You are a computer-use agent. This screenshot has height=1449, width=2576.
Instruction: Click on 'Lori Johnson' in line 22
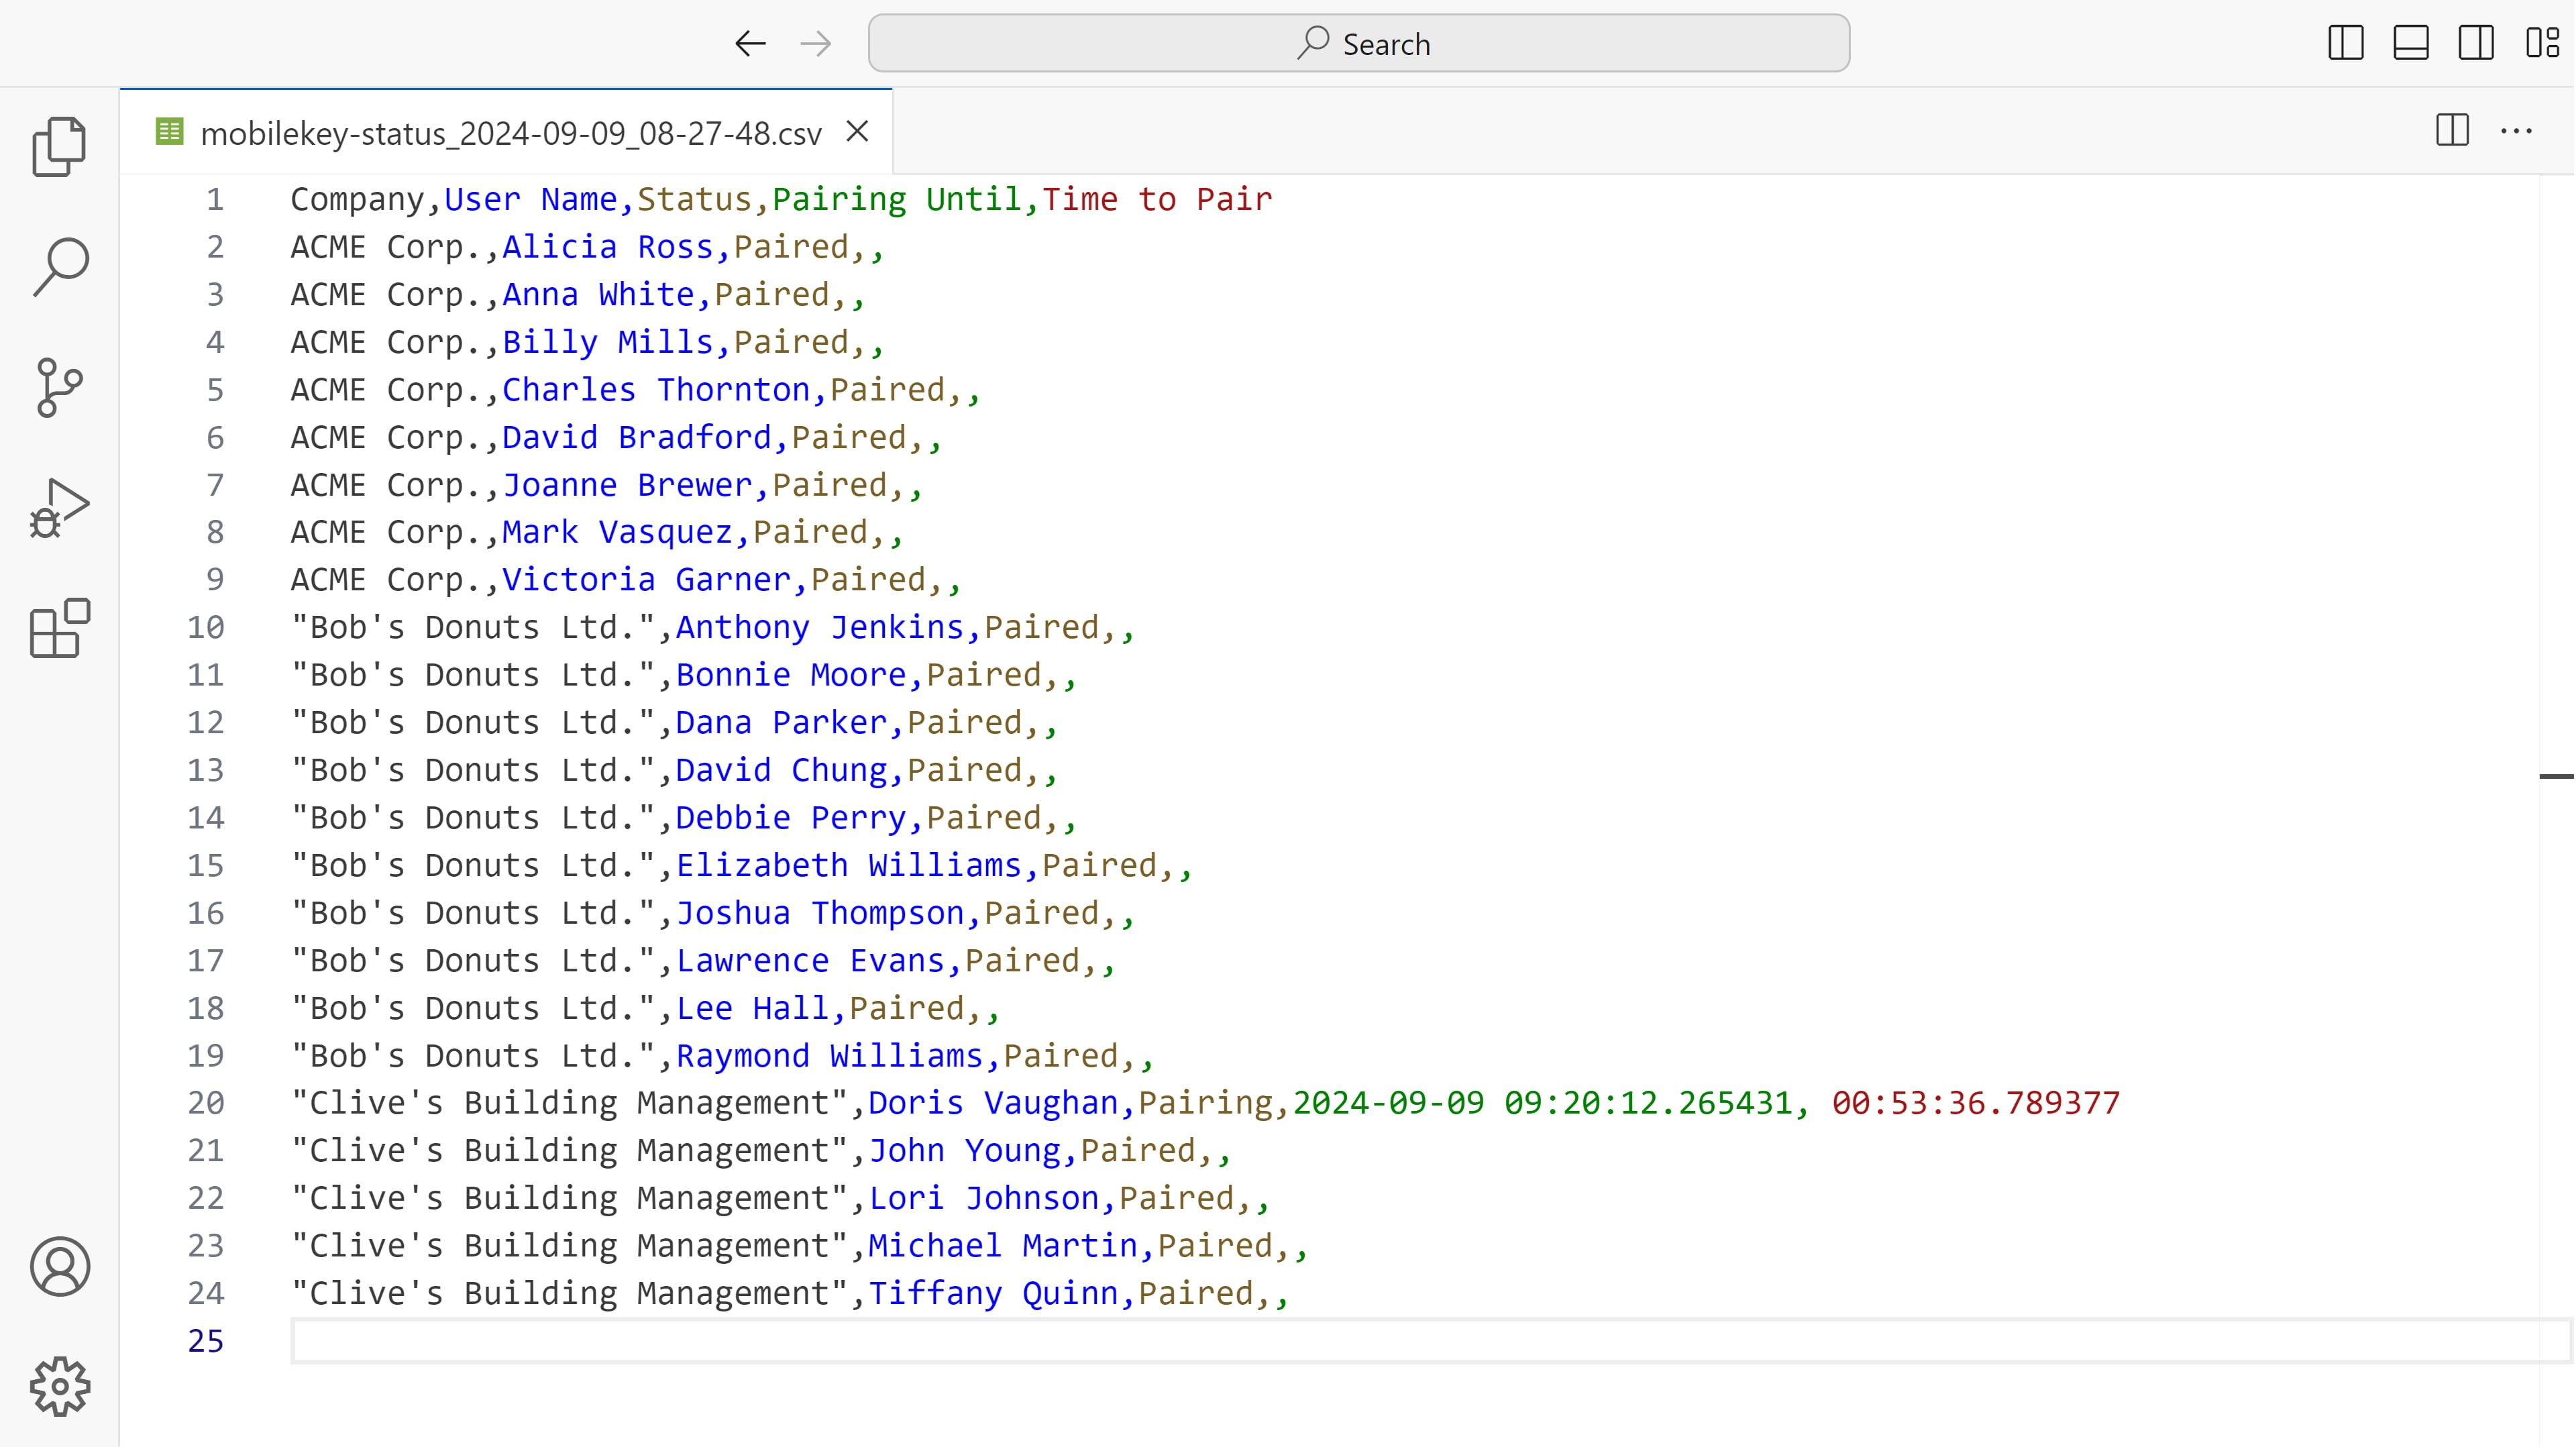(x=984, y=1198)
